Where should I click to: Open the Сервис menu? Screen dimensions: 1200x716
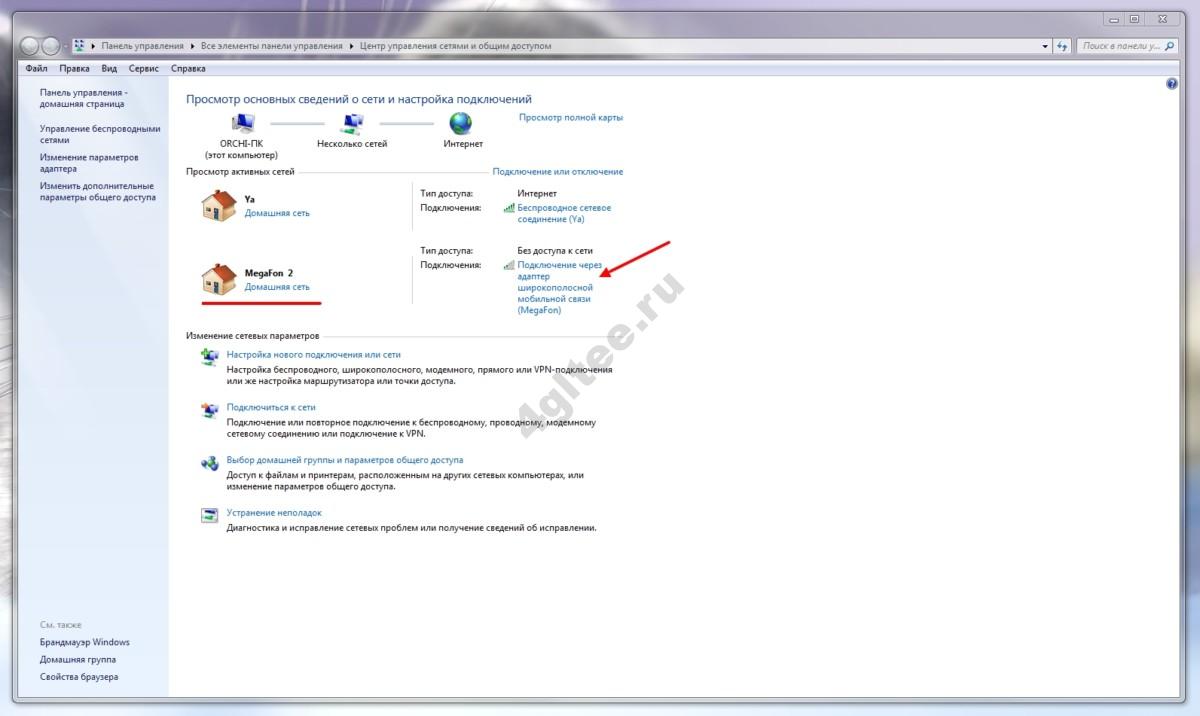(144, 69)
